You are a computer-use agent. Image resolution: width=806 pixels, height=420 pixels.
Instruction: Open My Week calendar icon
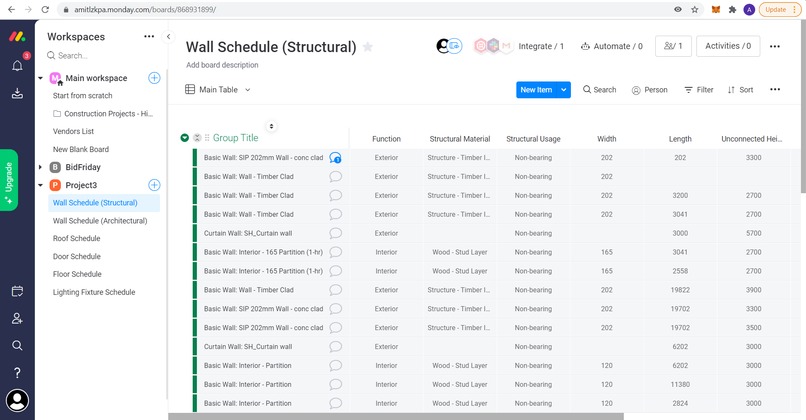pyautogui.click(x=17, y=291)
